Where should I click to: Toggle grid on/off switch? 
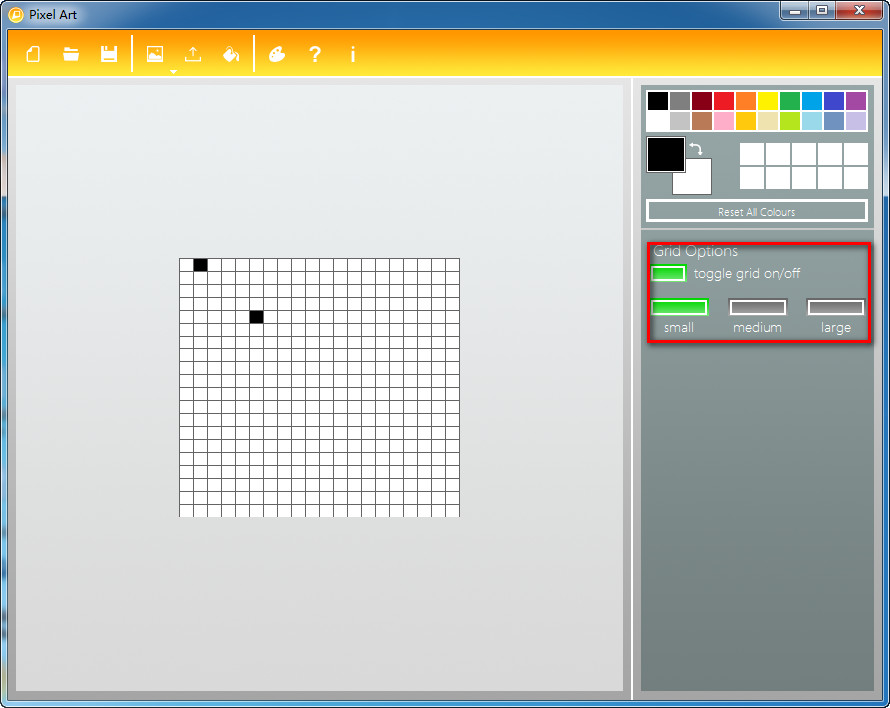pos(668,274)
